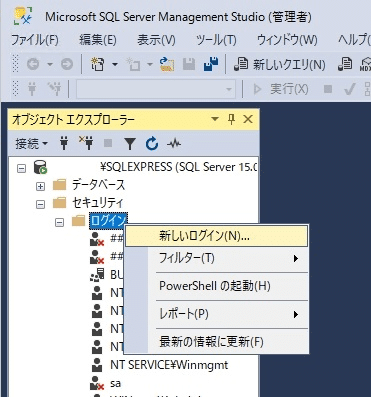The width and height of the screenshot is (371, 397).
Task: Click the activity monitor pulse icon
Action: pyautogui.click(x=174, y=144)
